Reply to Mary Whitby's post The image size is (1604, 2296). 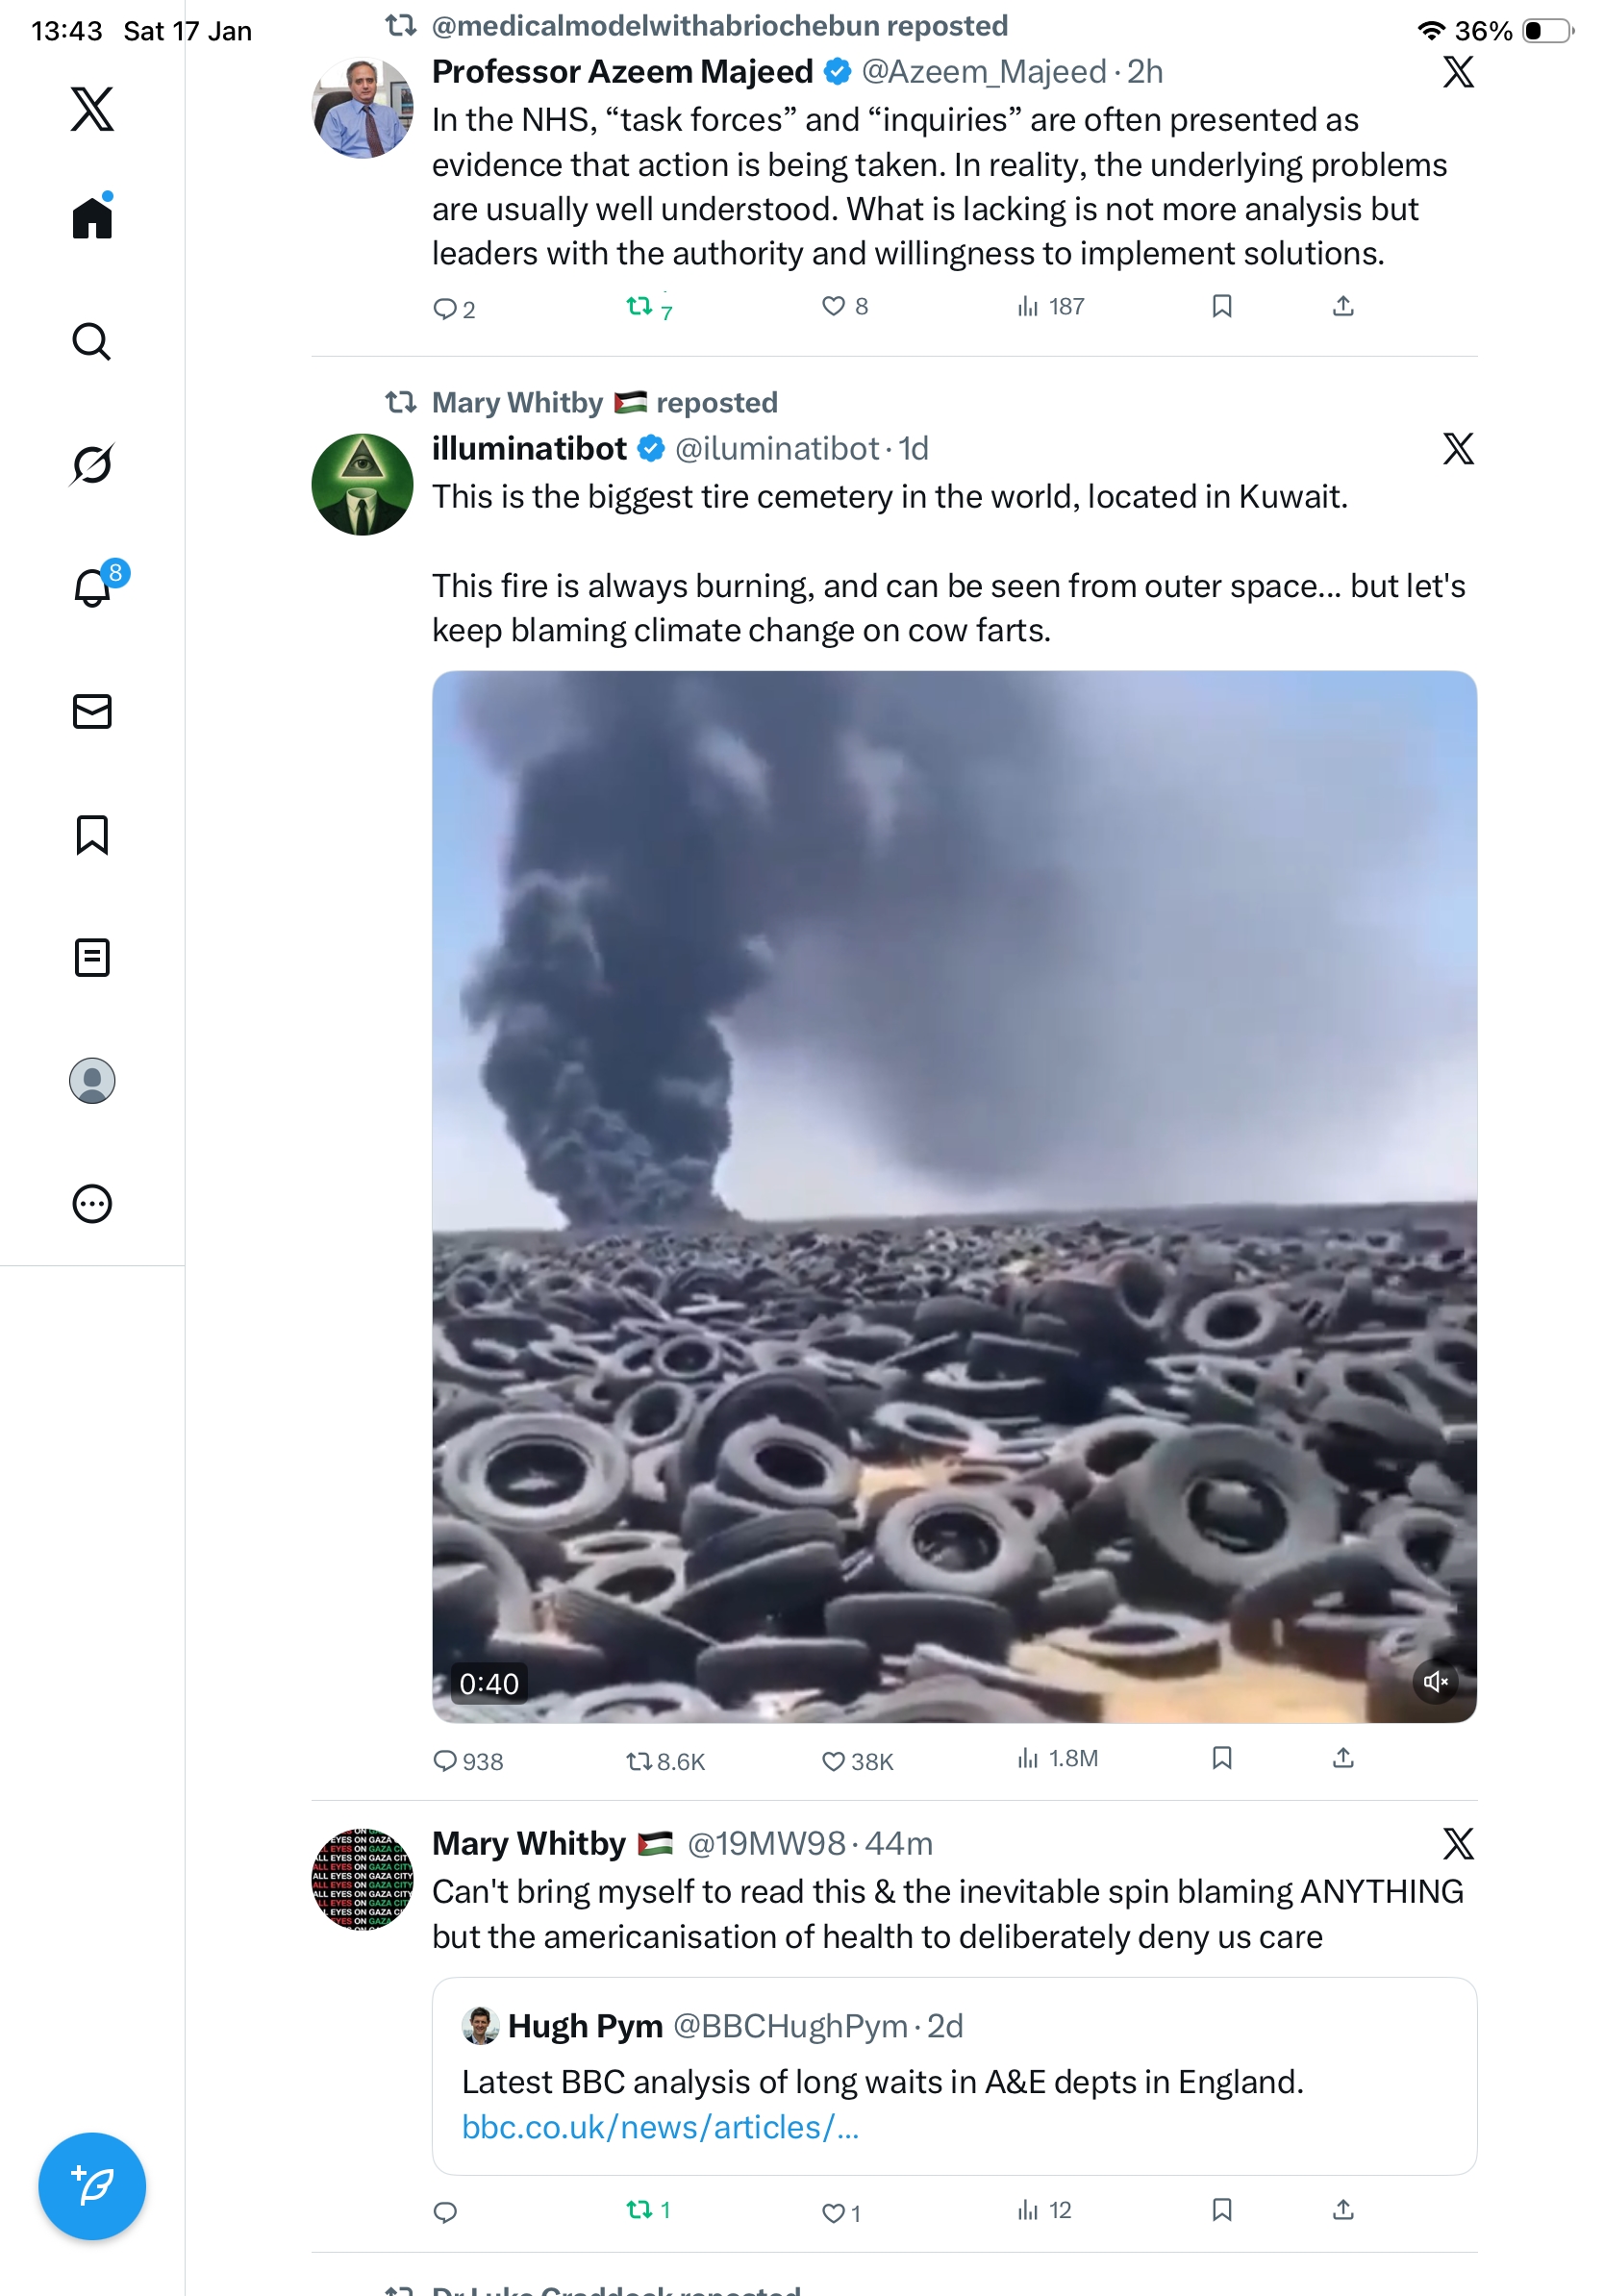(x=445, y=2211)
